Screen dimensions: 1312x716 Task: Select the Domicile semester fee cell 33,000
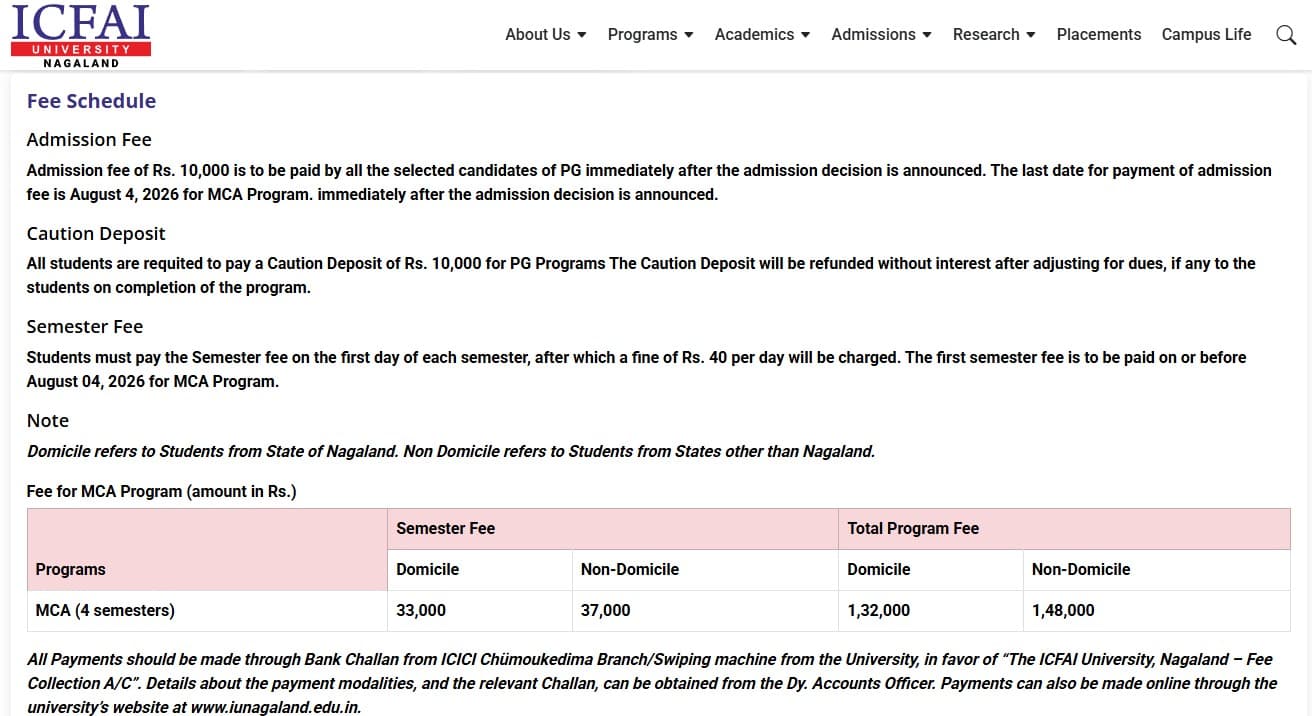point(421,610)
